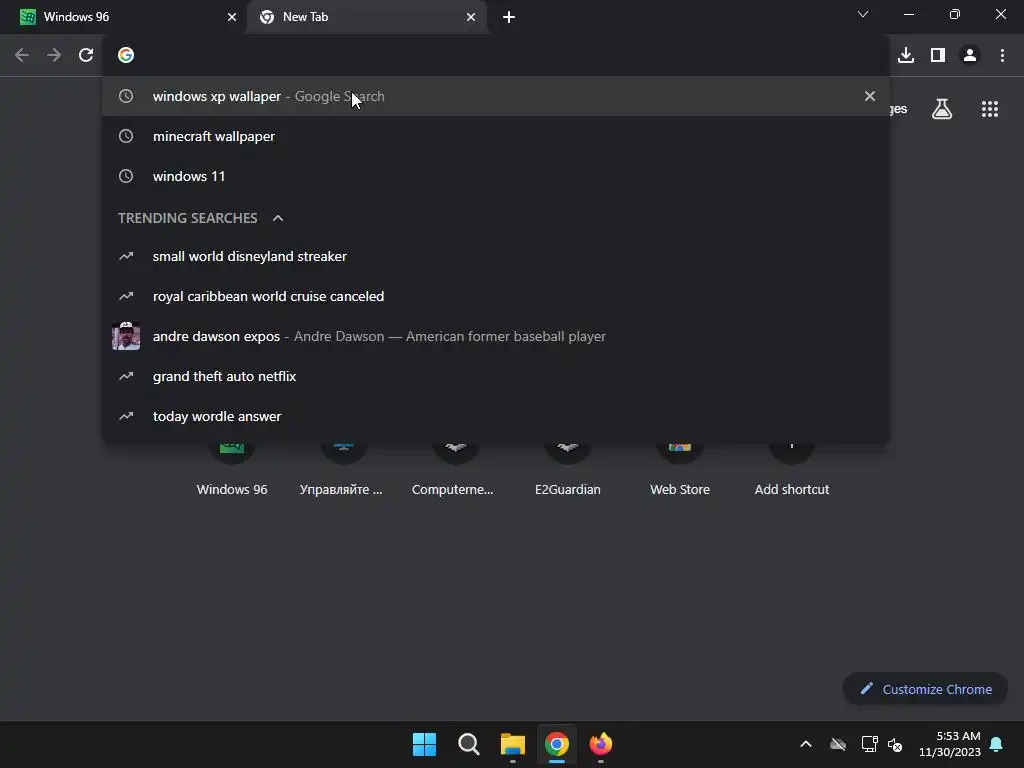Pick the windows 11 suggestion
This screenshot has width=1024, height=768.
click(496, 176)
